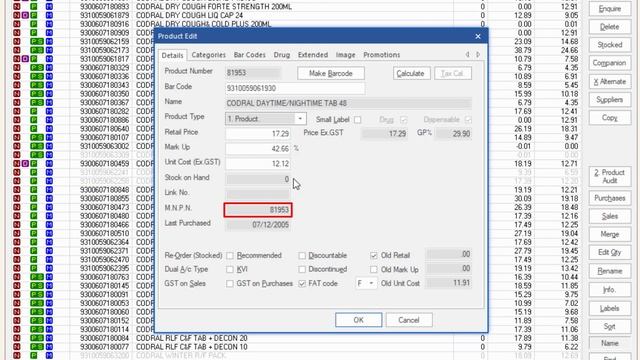Click the green PS icon on the CODRAL RLF C&F TAB + DECON 10 row

[37, 347]
